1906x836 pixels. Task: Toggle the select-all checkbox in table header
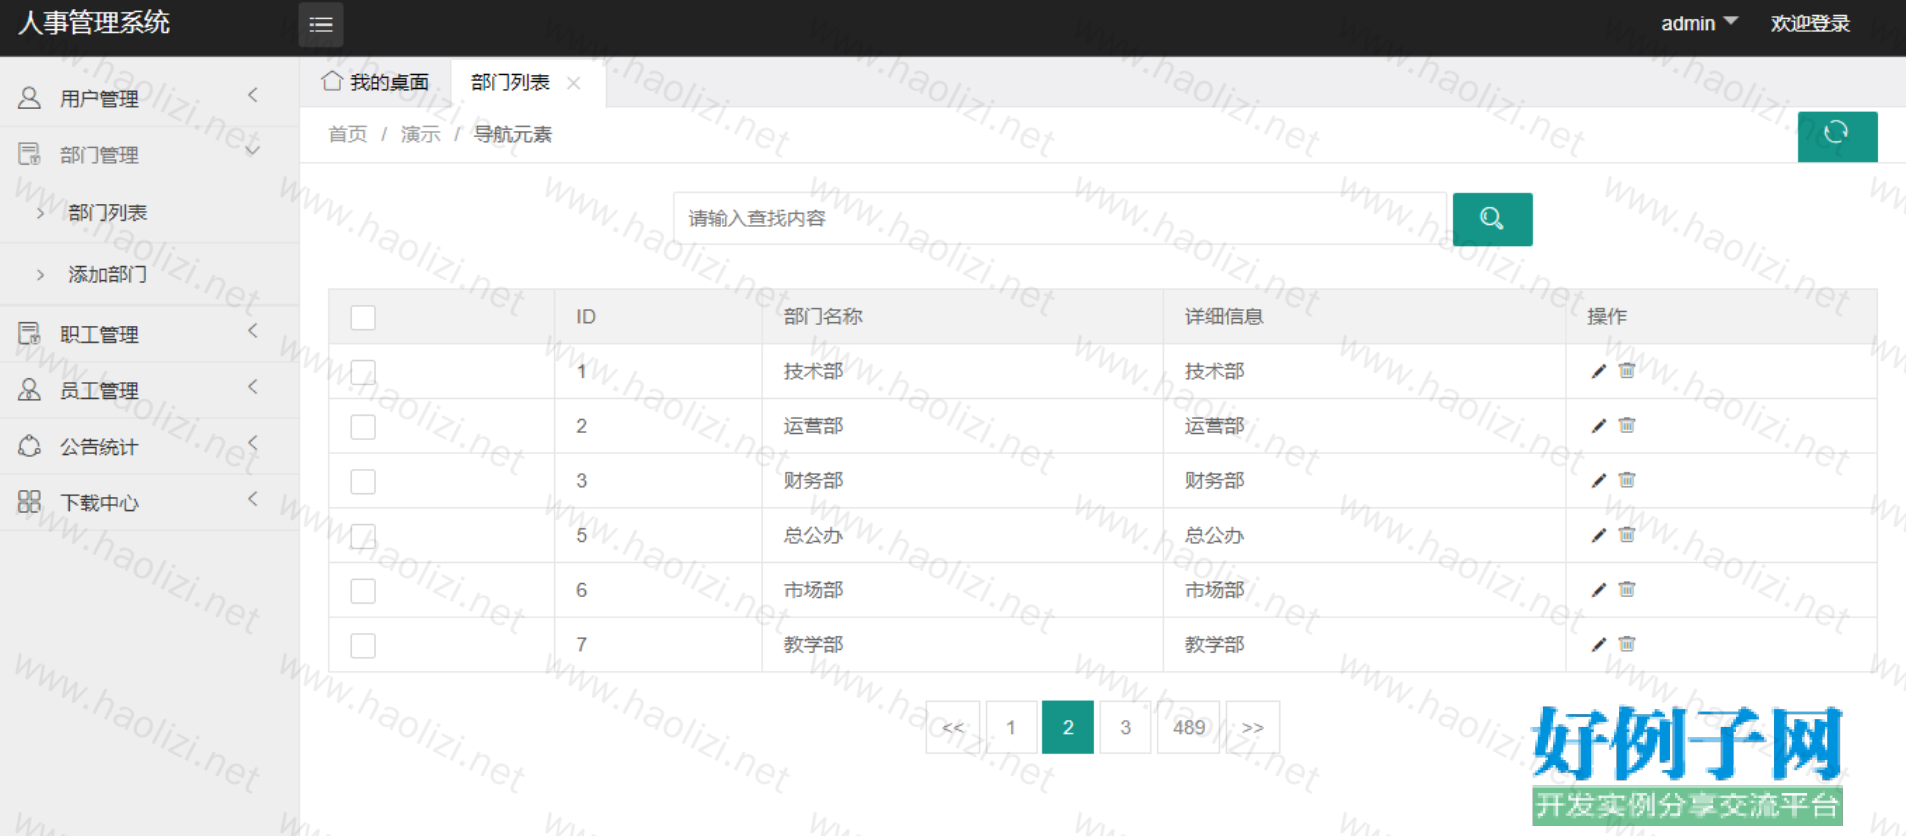(363, 318)
